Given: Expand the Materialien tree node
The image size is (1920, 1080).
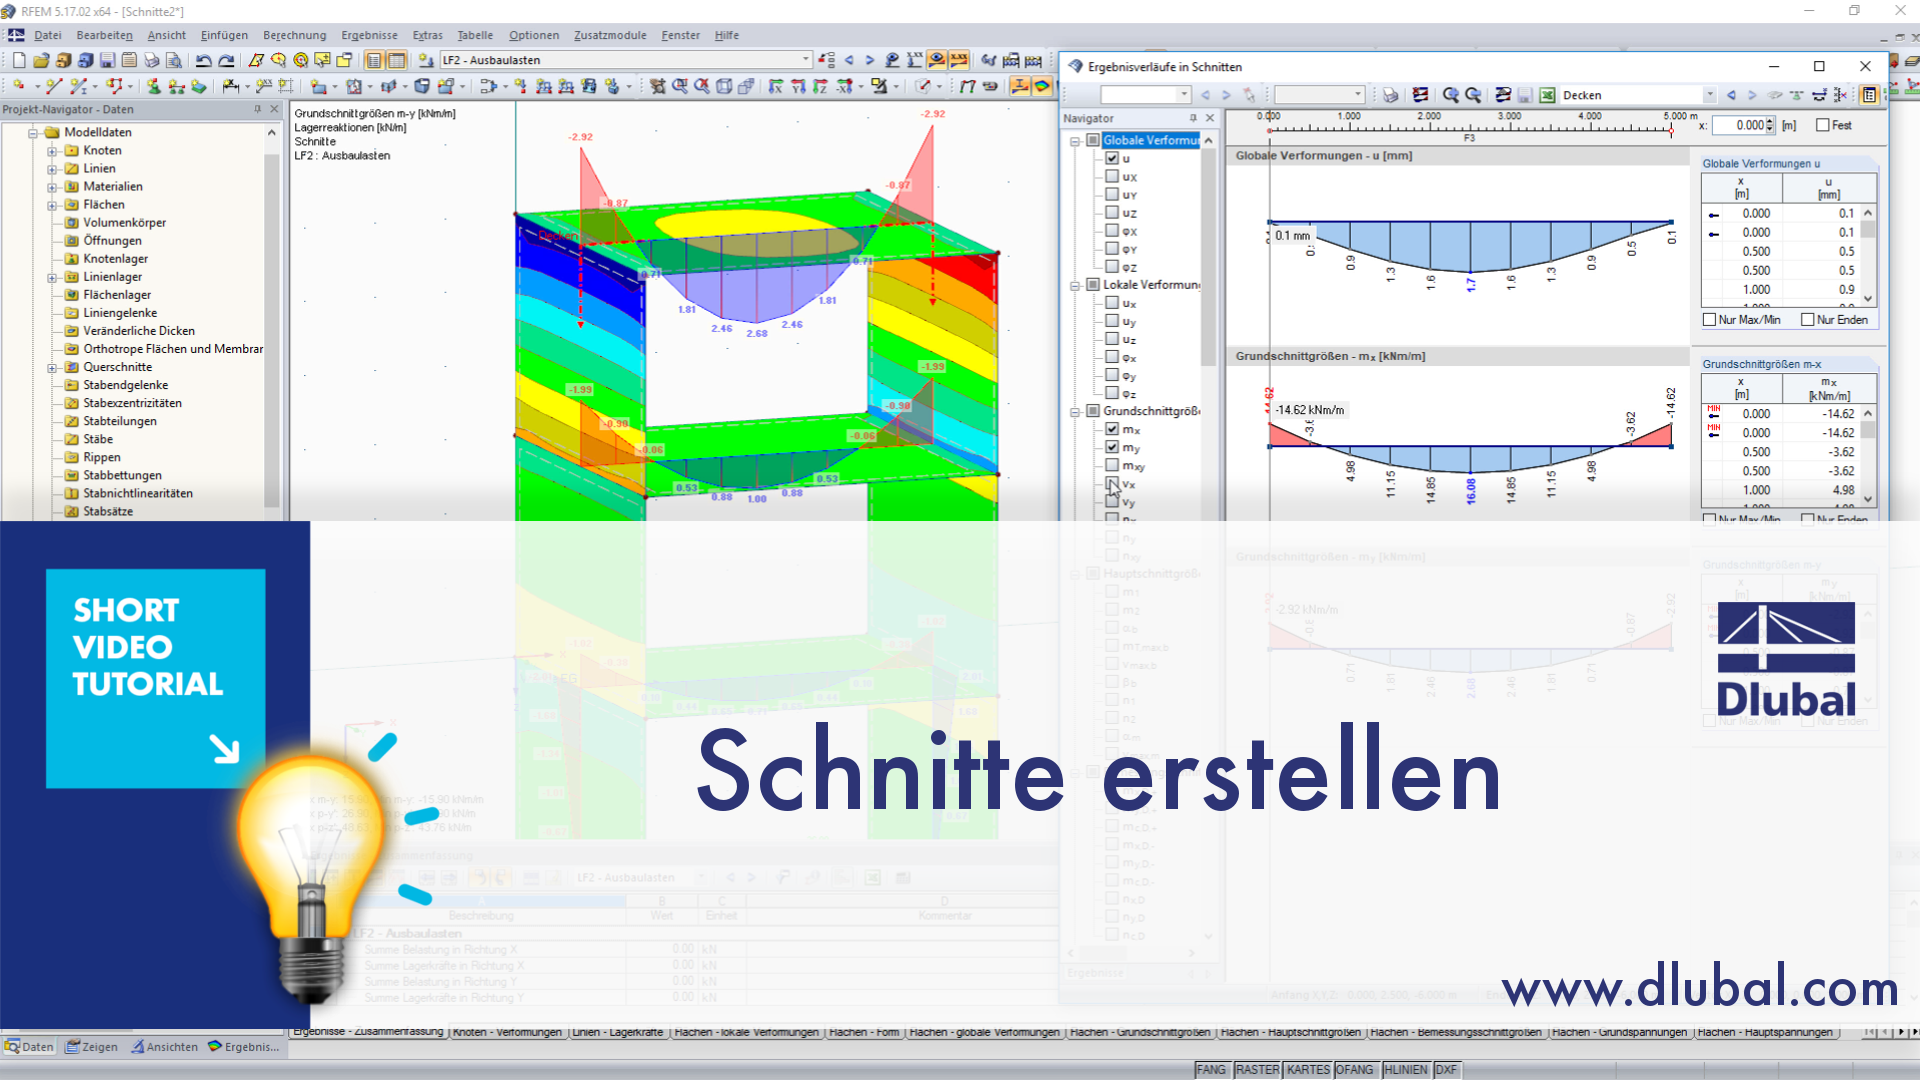Looking at the screenshot, I should tap(52, 187).
